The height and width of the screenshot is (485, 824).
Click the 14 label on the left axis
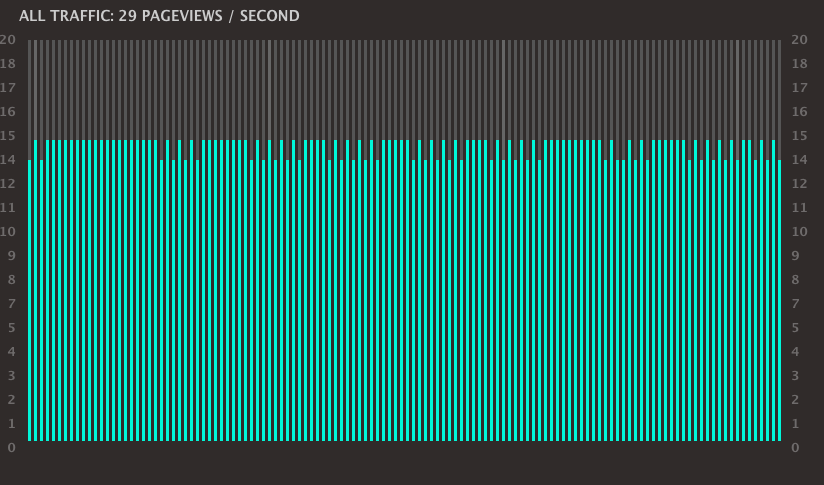8,160
